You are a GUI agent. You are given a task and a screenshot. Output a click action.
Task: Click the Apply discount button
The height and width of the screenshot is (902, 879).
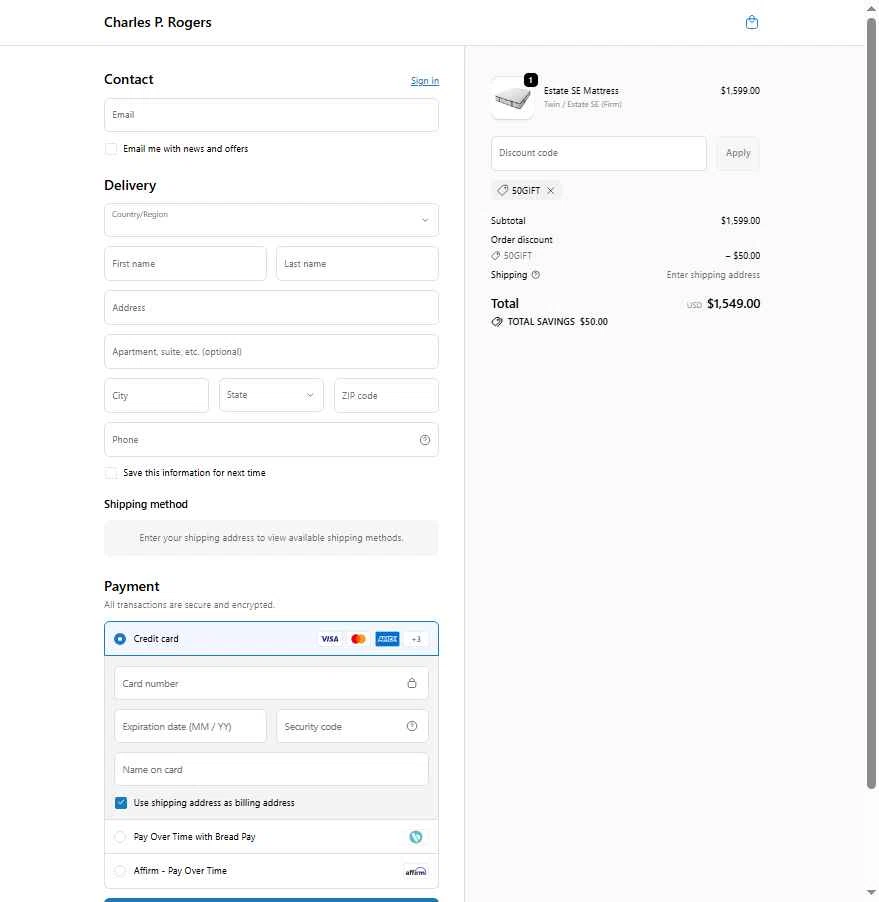point(738,153)
